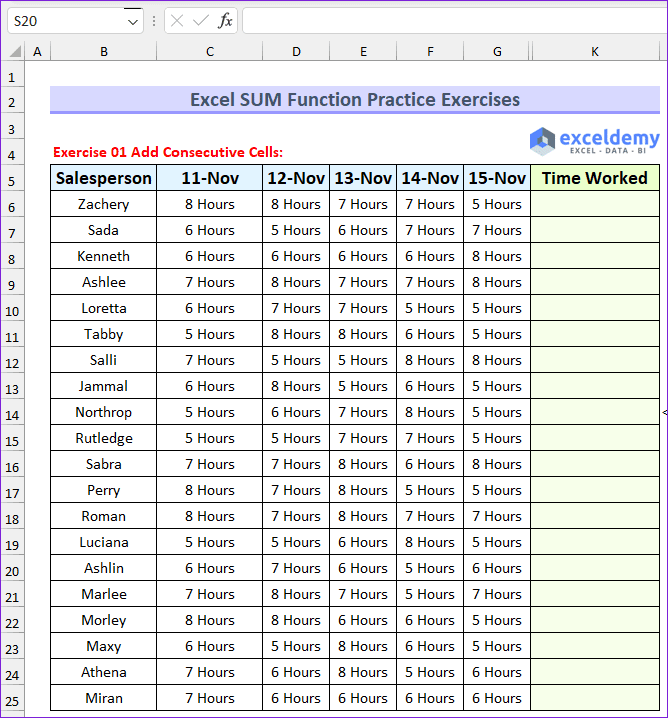The height and width of the screenshot is (718, 668).
Task: Select column G header
Action: point(497,51)
